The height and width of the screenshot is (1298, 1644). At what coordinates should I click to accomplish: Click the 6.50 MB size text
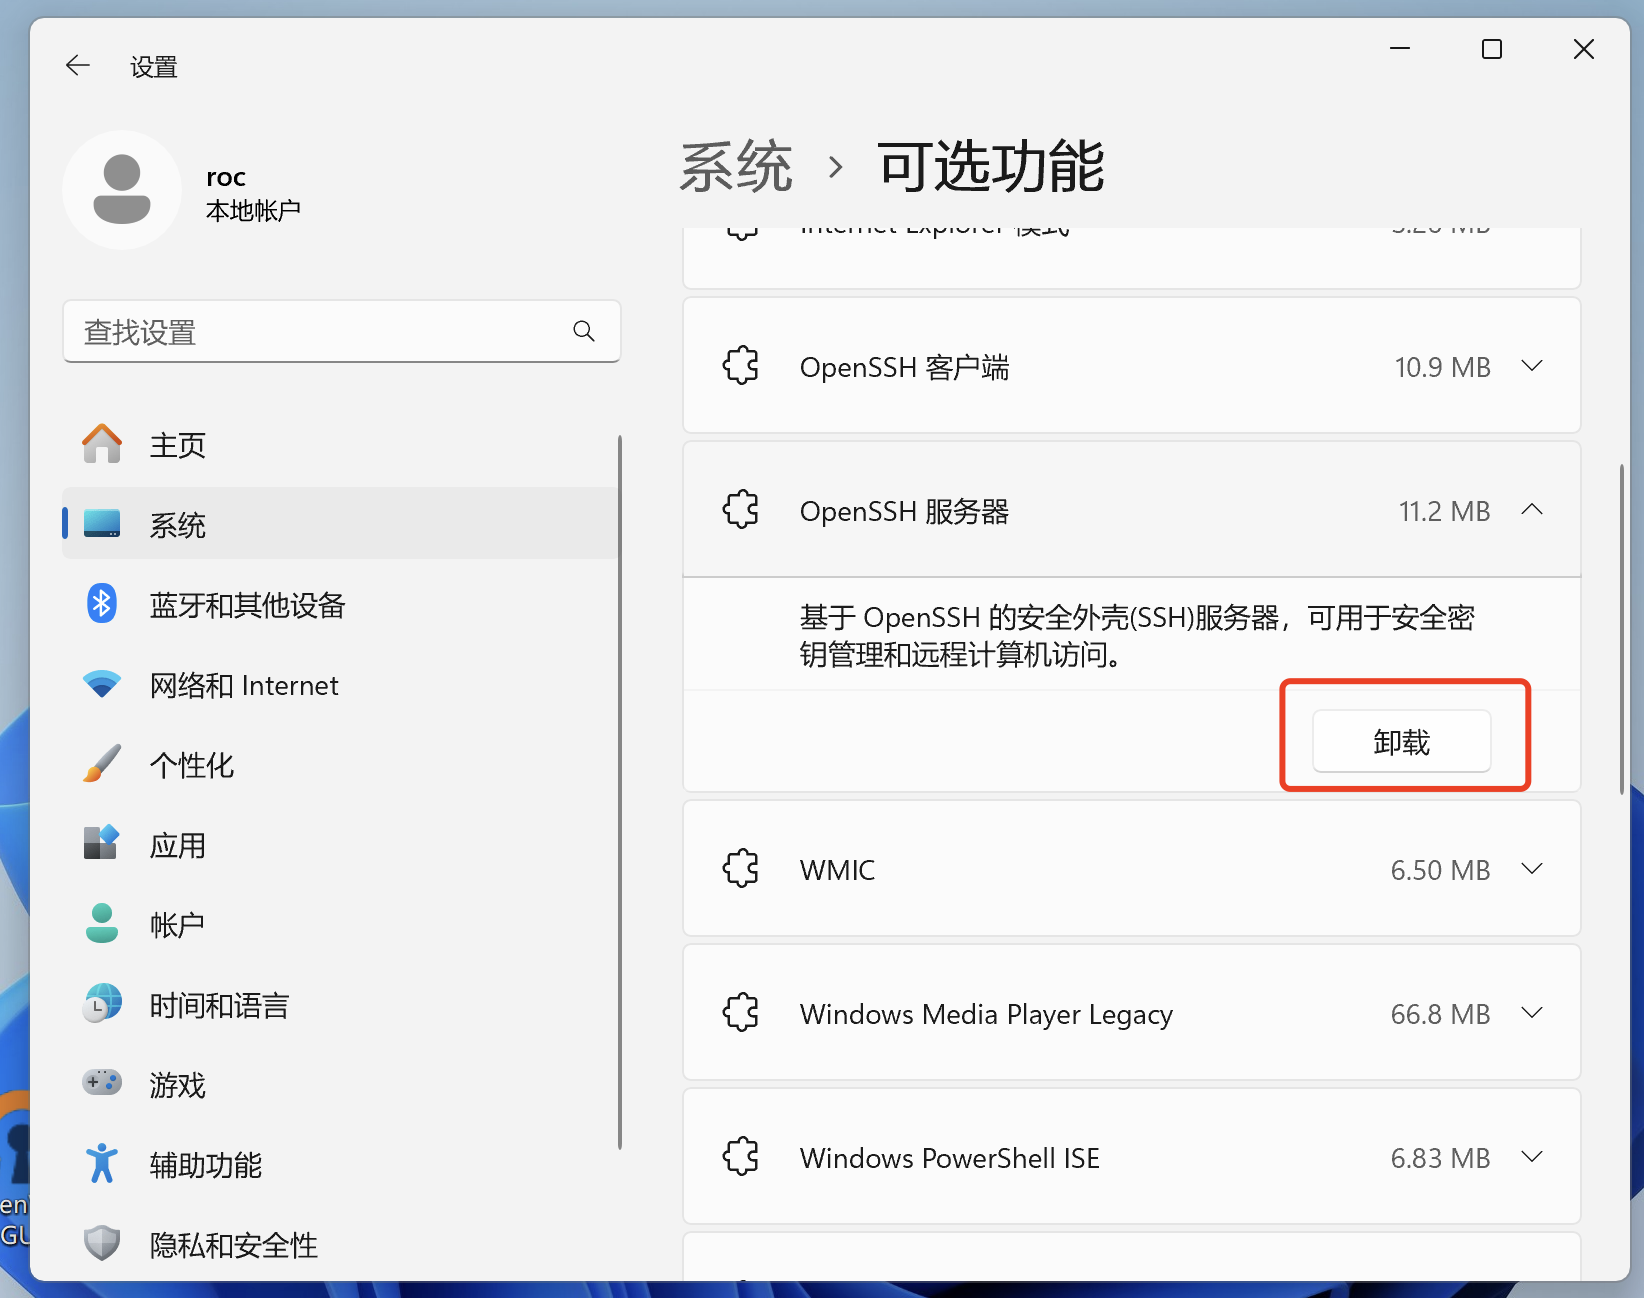coord(1440,870)
